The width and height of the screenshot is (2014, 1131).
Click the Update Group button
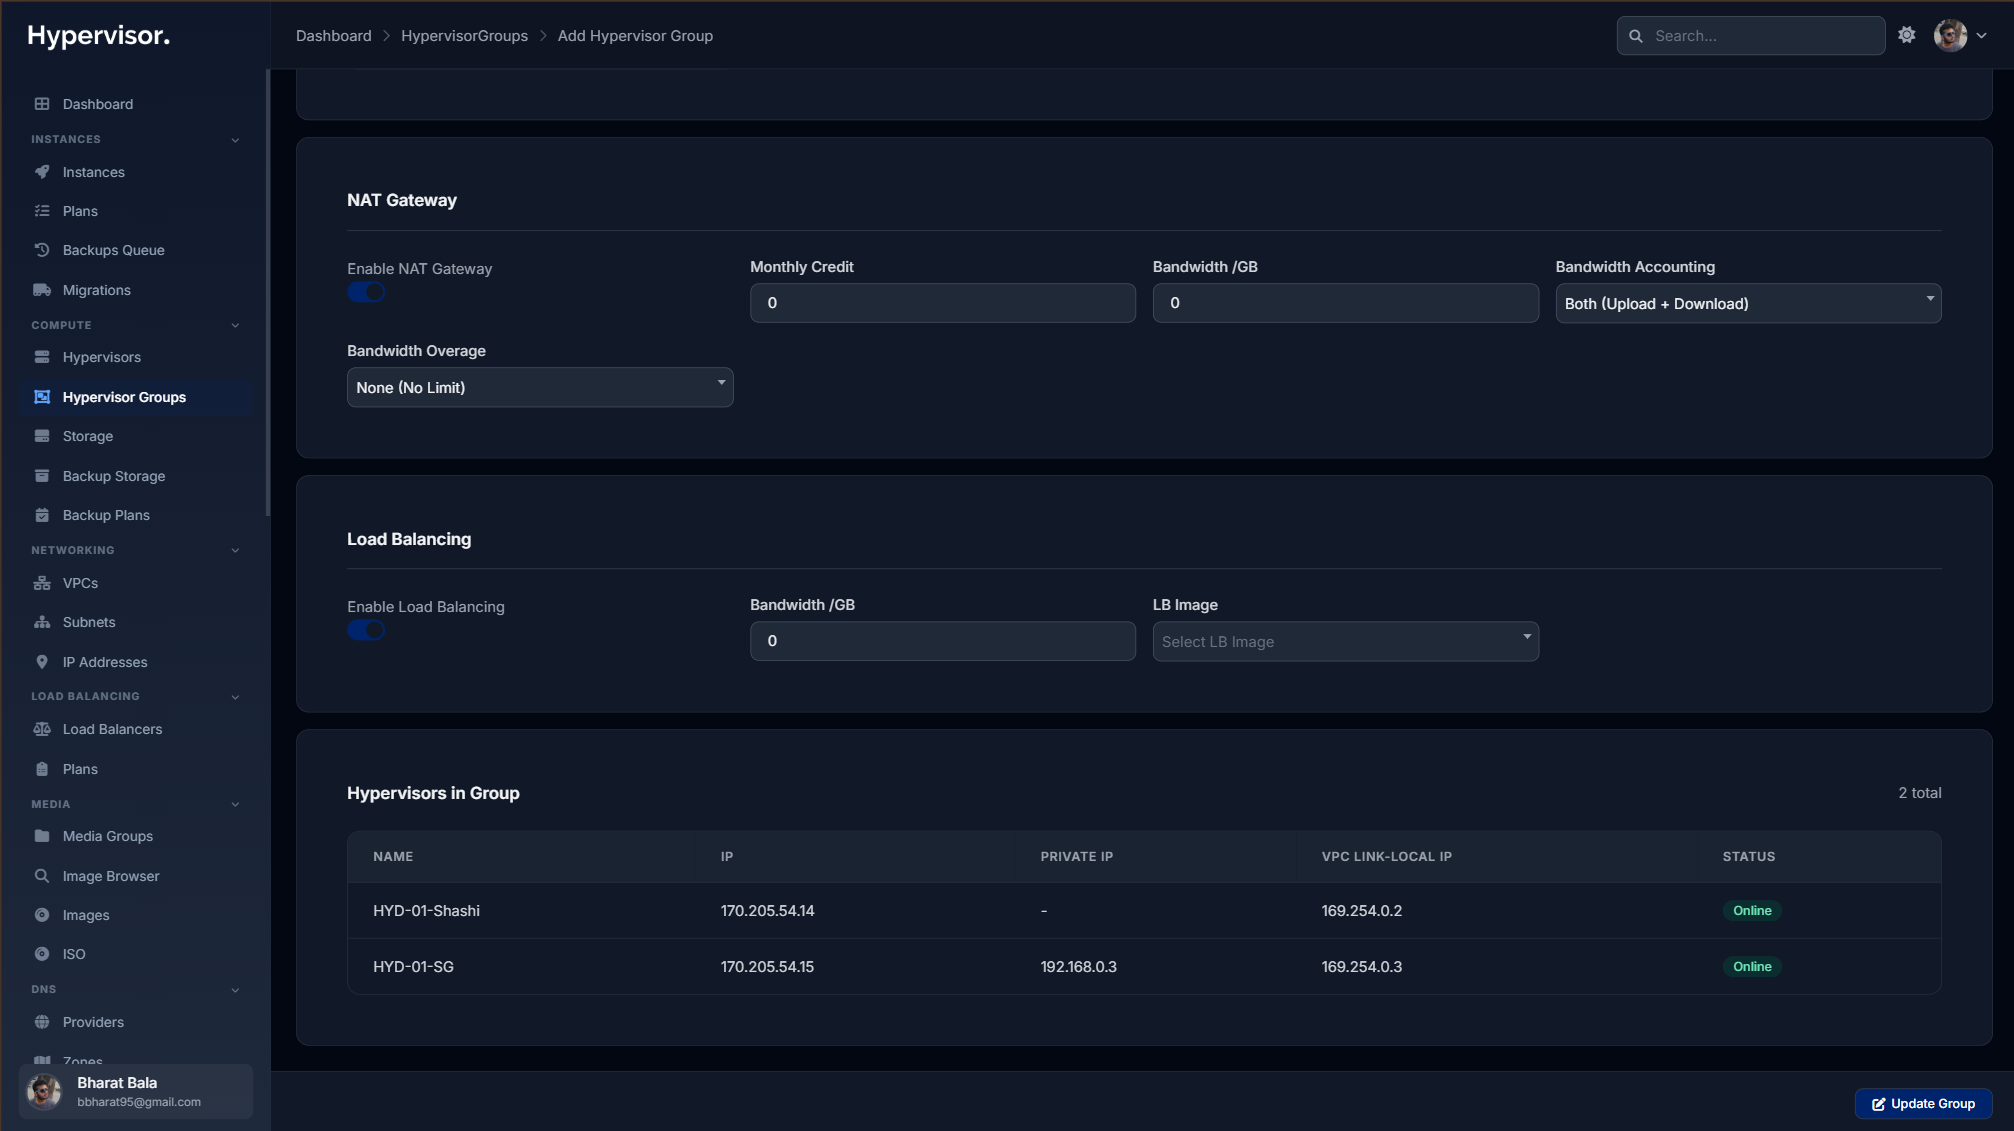[x=1922, y=1103]
